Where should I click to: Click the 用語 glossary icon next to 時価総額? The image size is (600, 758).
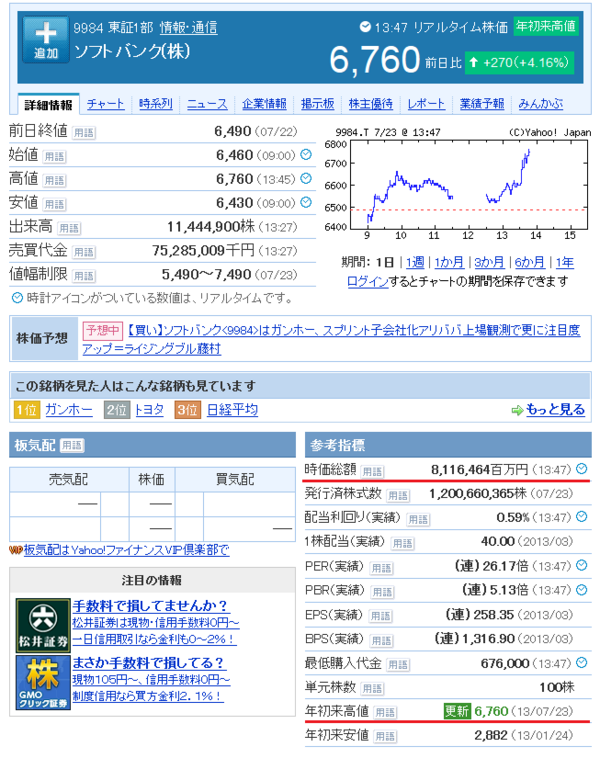[x=372, y=471]
